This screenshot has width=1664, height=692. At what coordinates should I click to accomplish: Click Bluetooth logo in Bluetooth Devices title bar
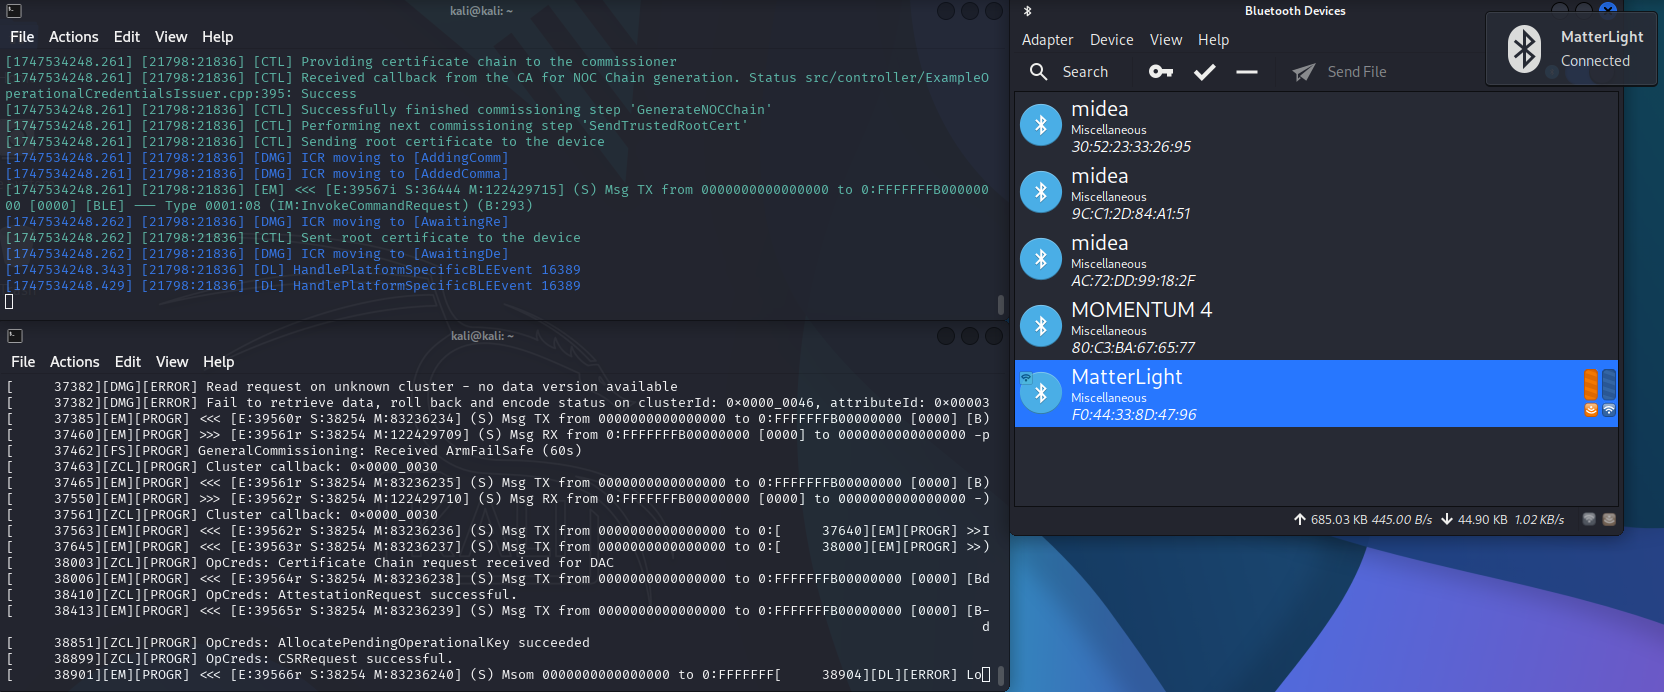pyautogui.click(x=1027, y=11)
